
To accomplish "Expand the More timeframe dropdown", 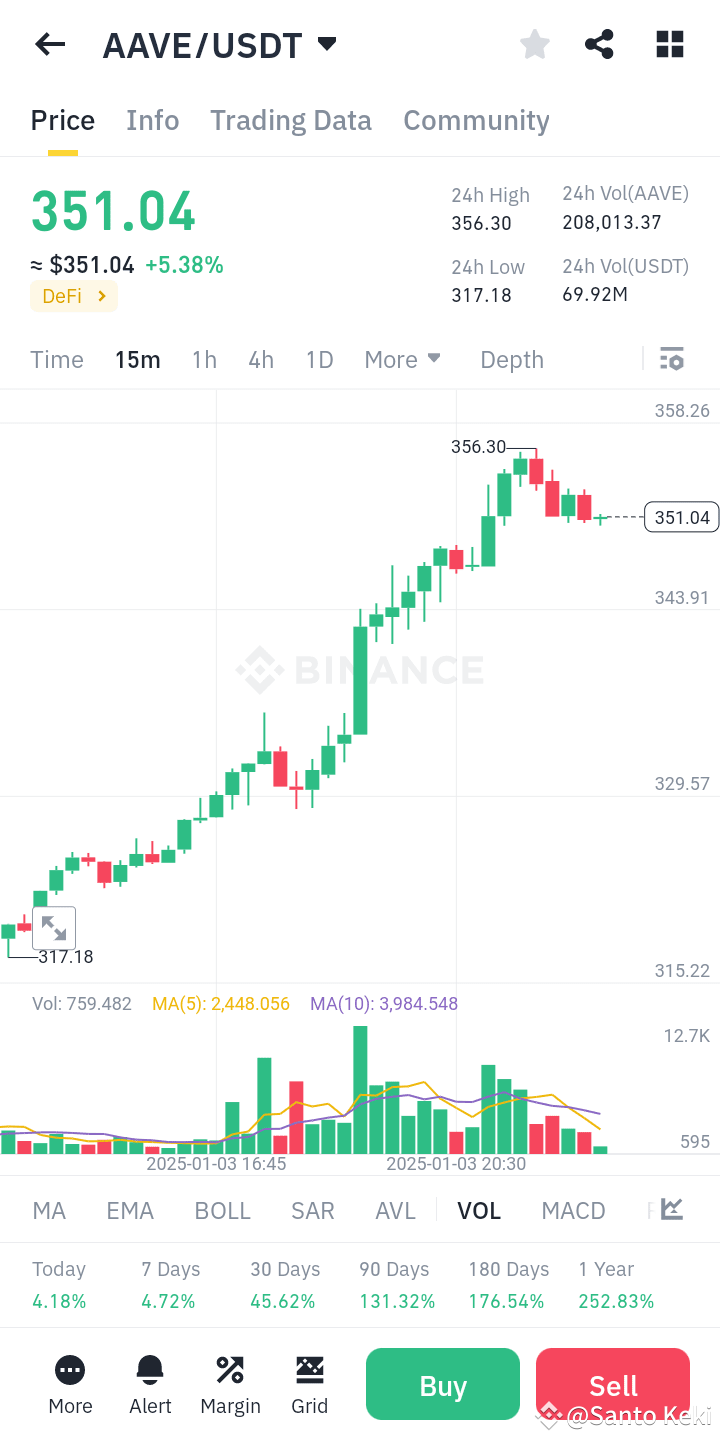I will 402,358.
